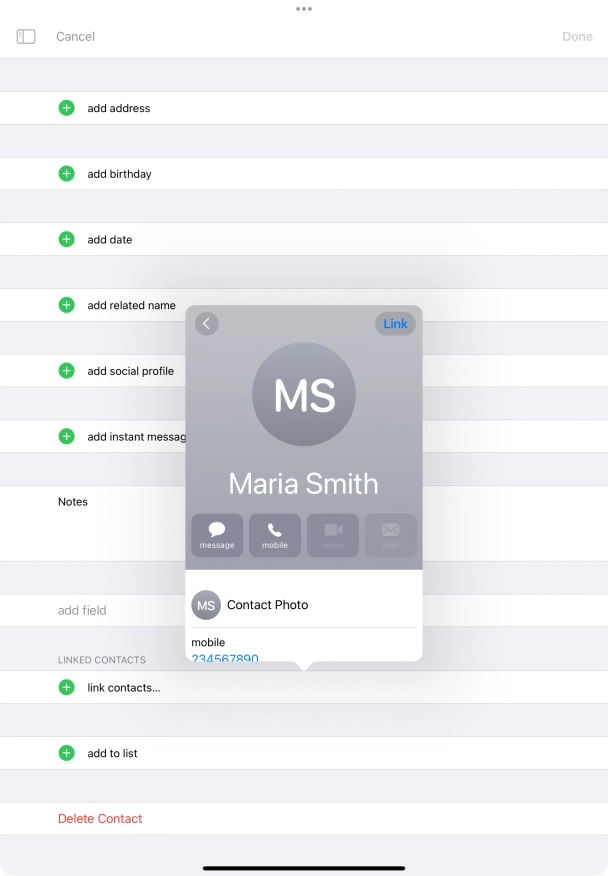Tap the green plus beside add date
The image size is (608, 876).
point(66,240)
